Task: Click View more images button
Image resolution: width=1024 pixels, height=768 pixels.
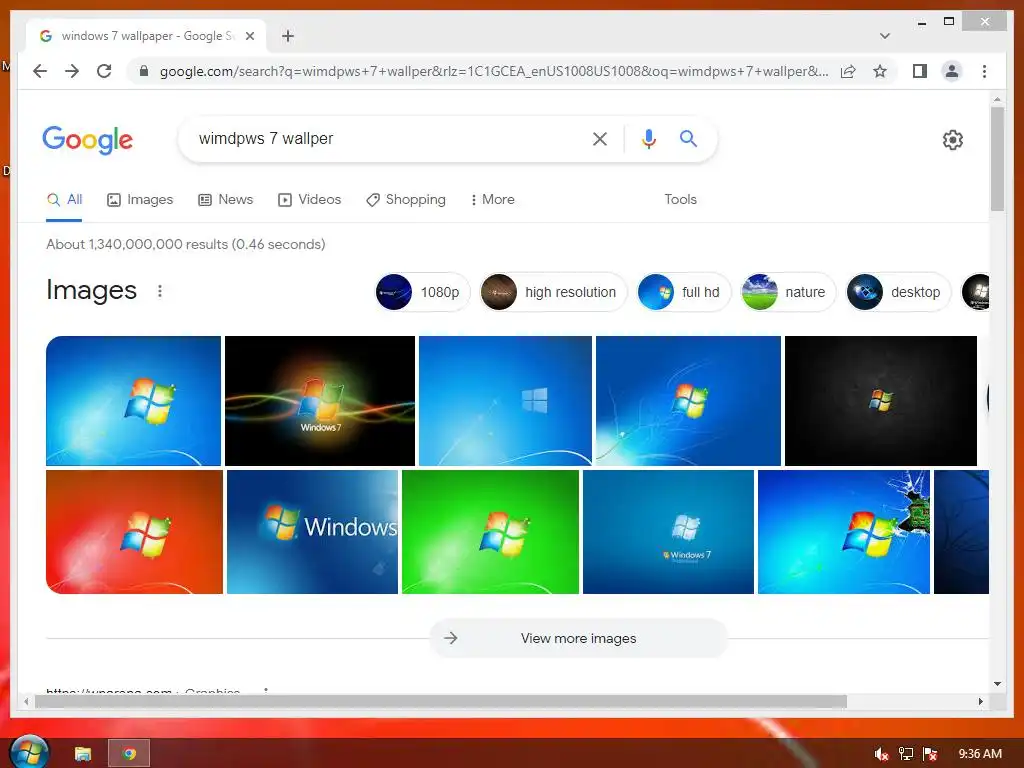Action: point(578,638)
